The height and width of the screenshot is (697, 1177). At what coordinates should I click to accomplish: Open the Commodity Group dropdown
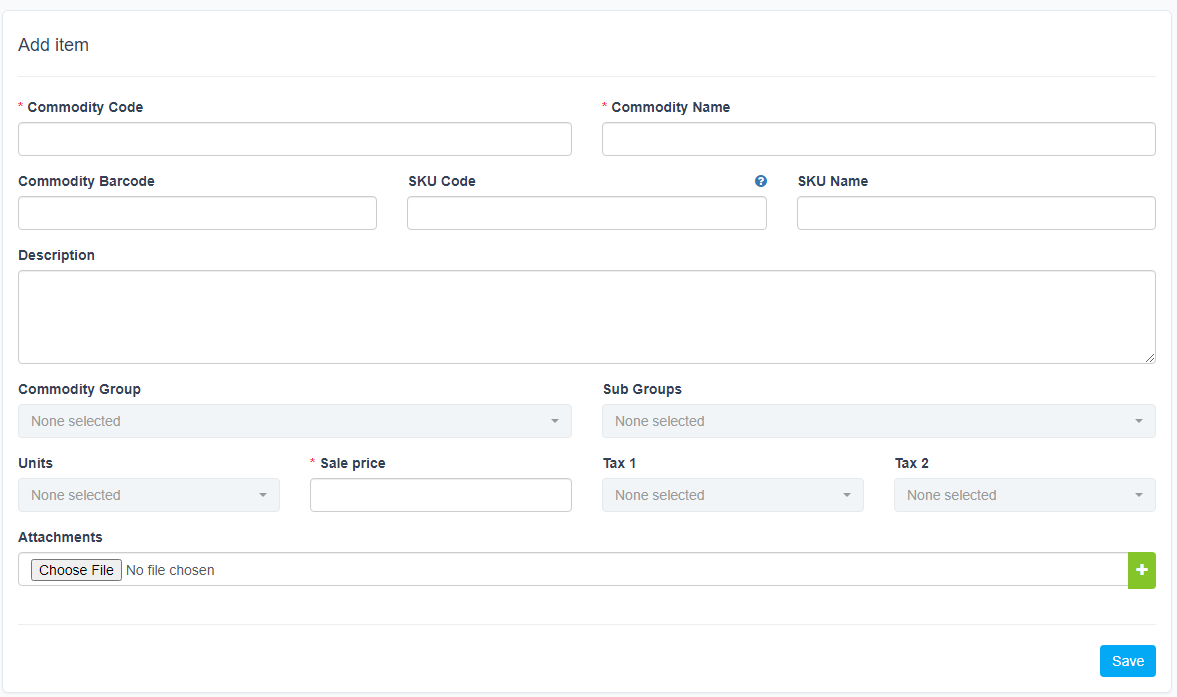[294, 421]
